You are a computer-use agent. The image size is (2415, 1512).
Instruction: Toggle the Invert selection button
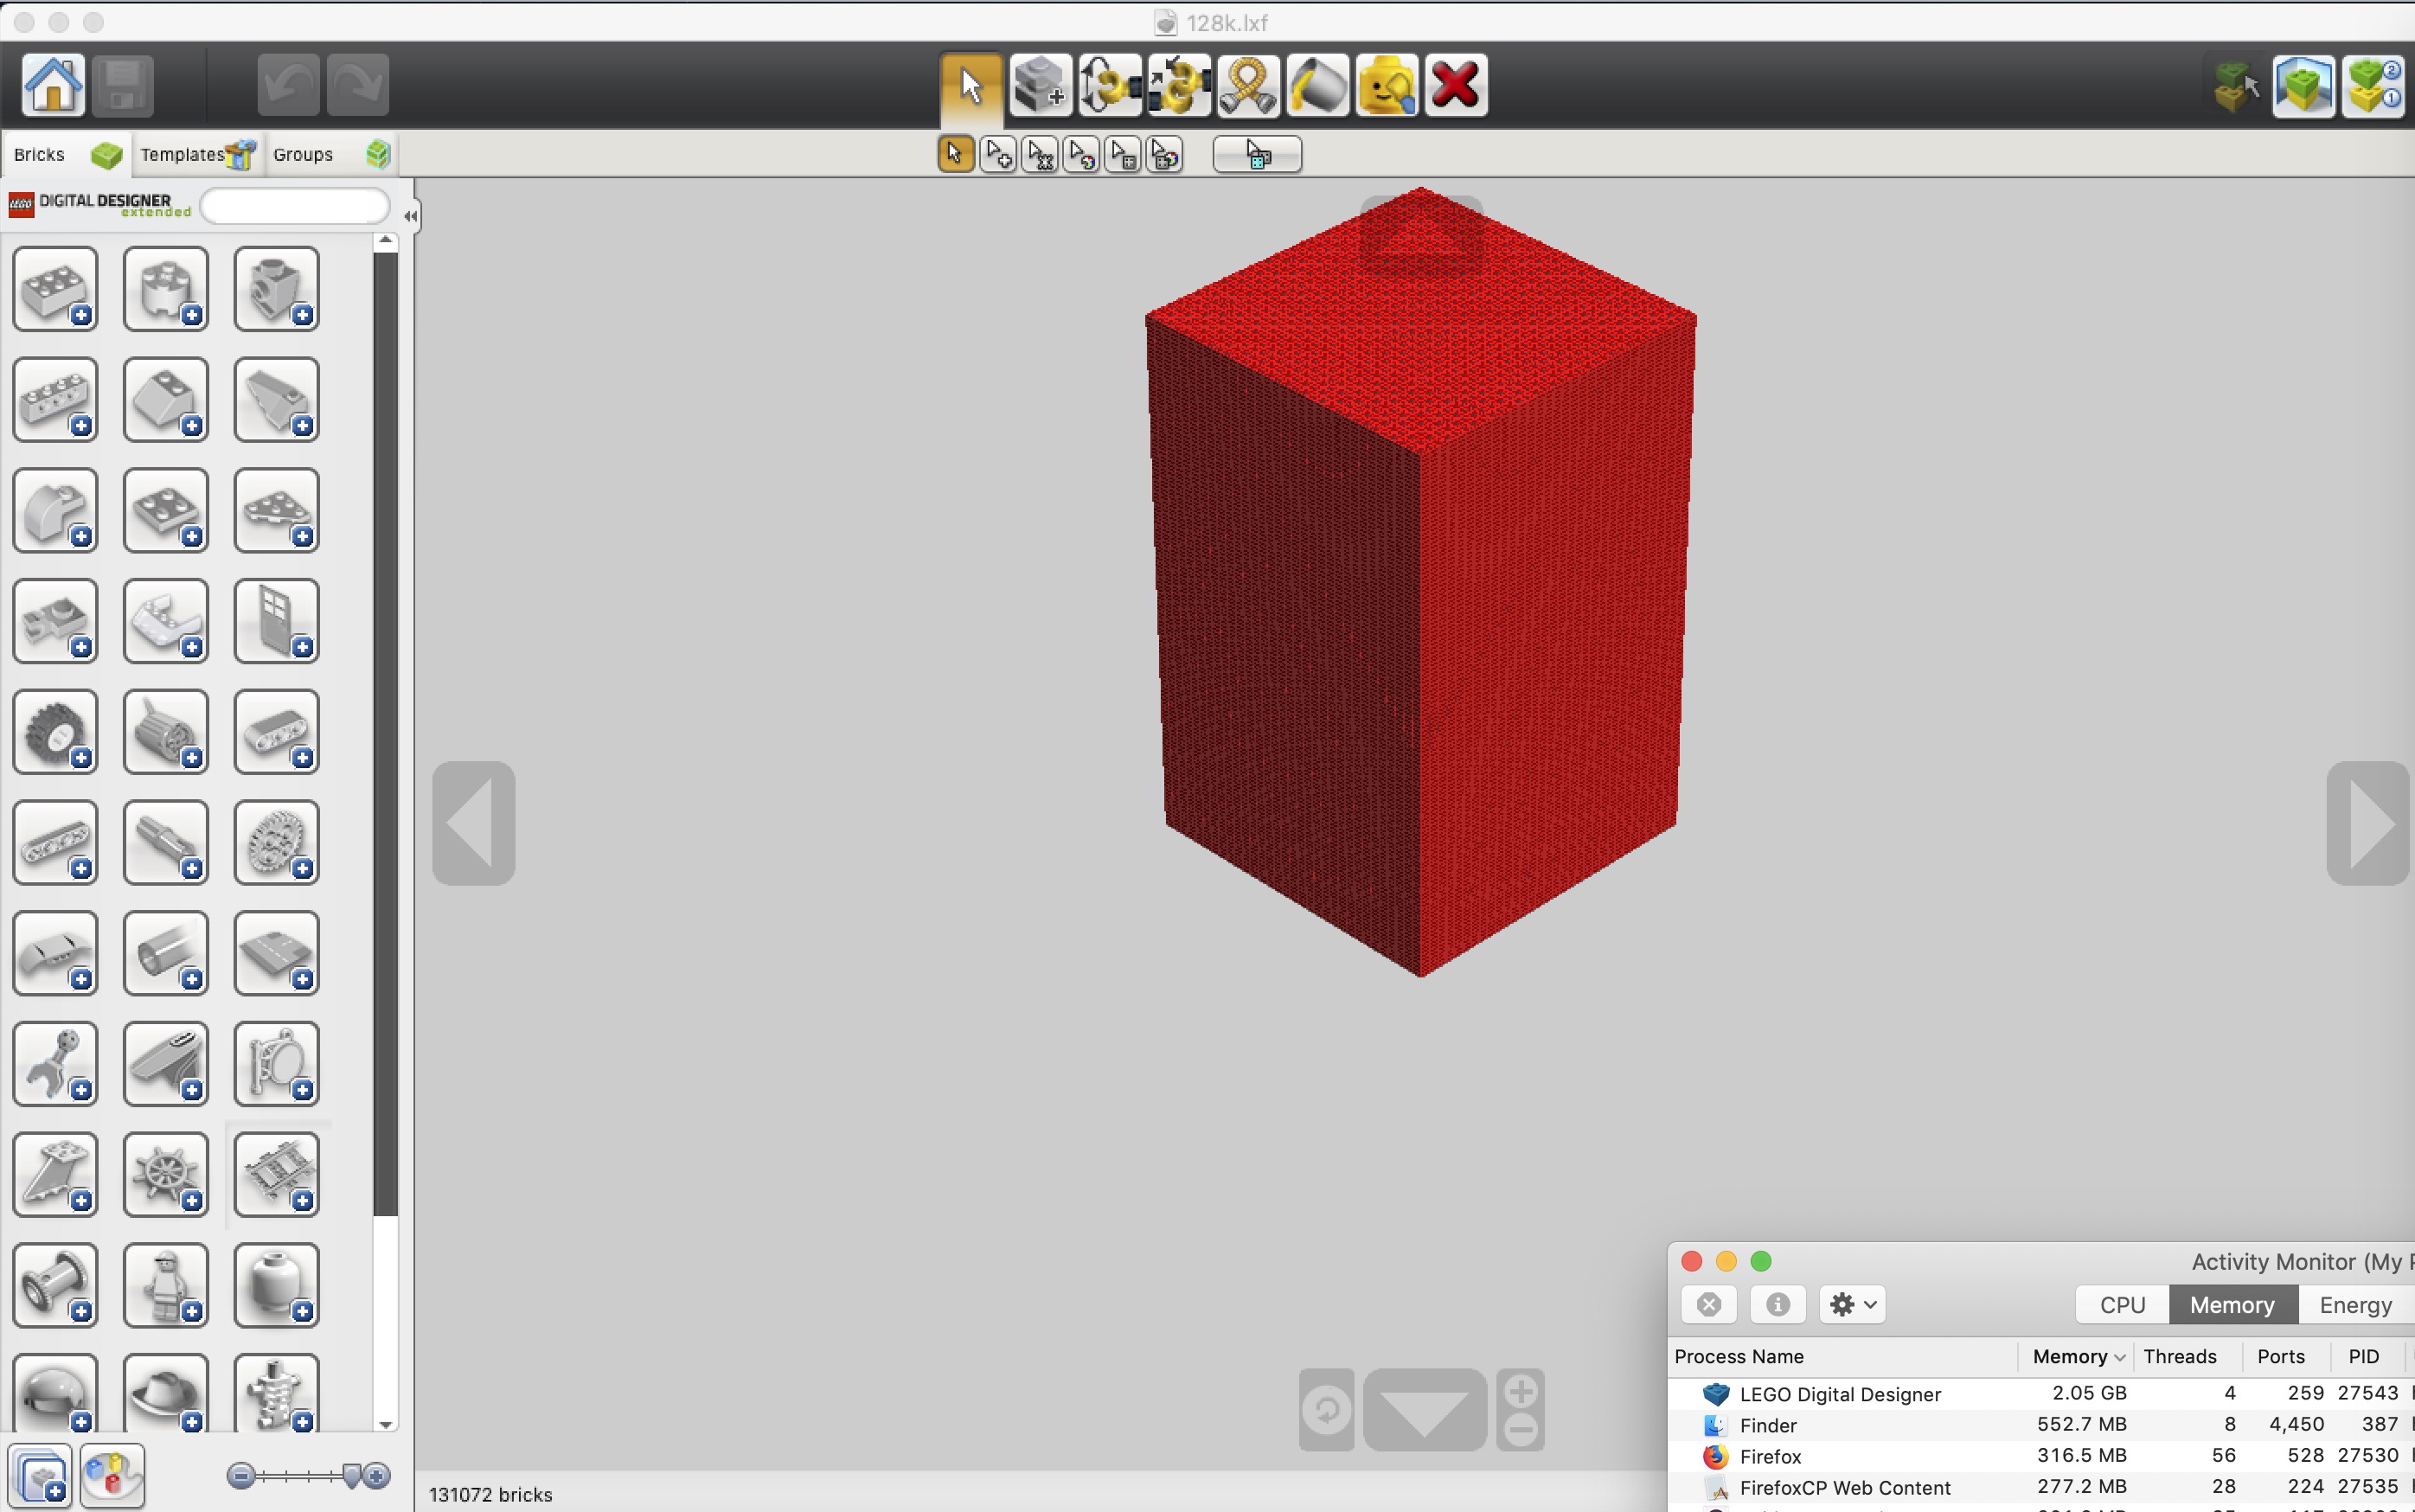click(x=1257, y=155)
